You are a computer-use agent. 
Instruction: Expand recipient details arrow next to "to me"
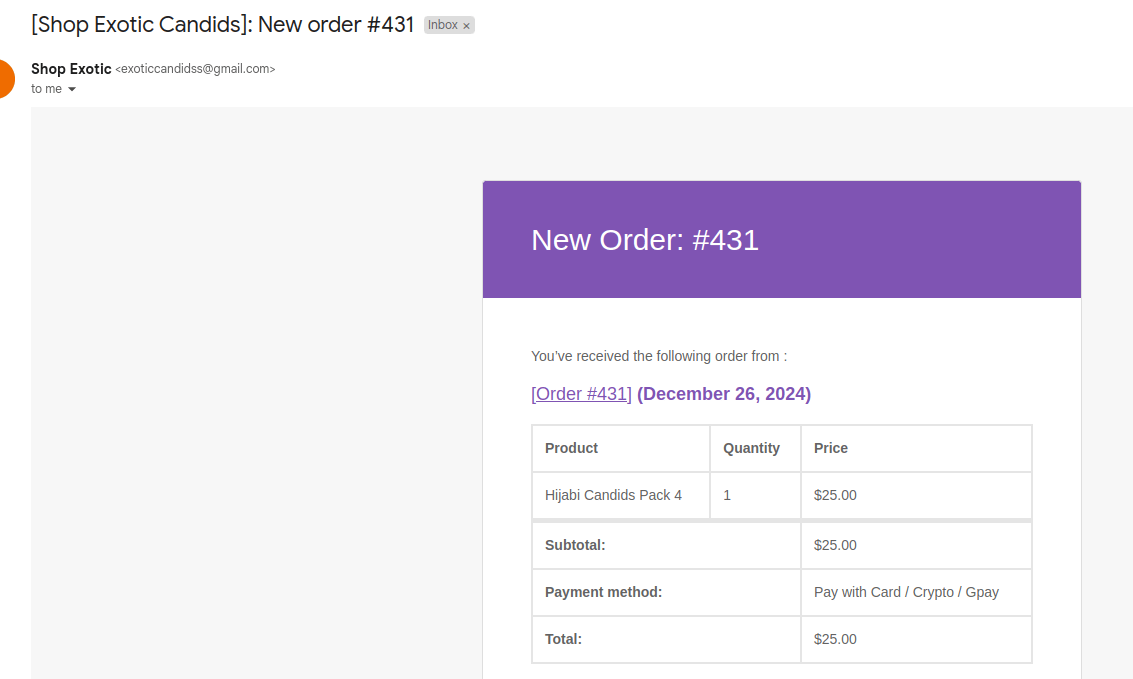coord(72,89)
